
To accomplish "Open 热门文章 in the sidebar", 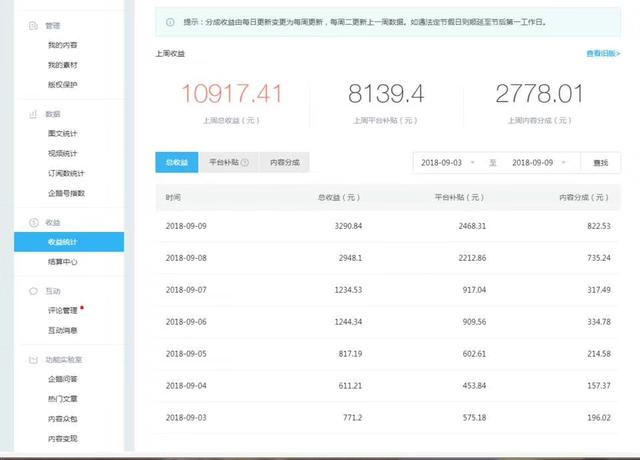I will 62,399.
